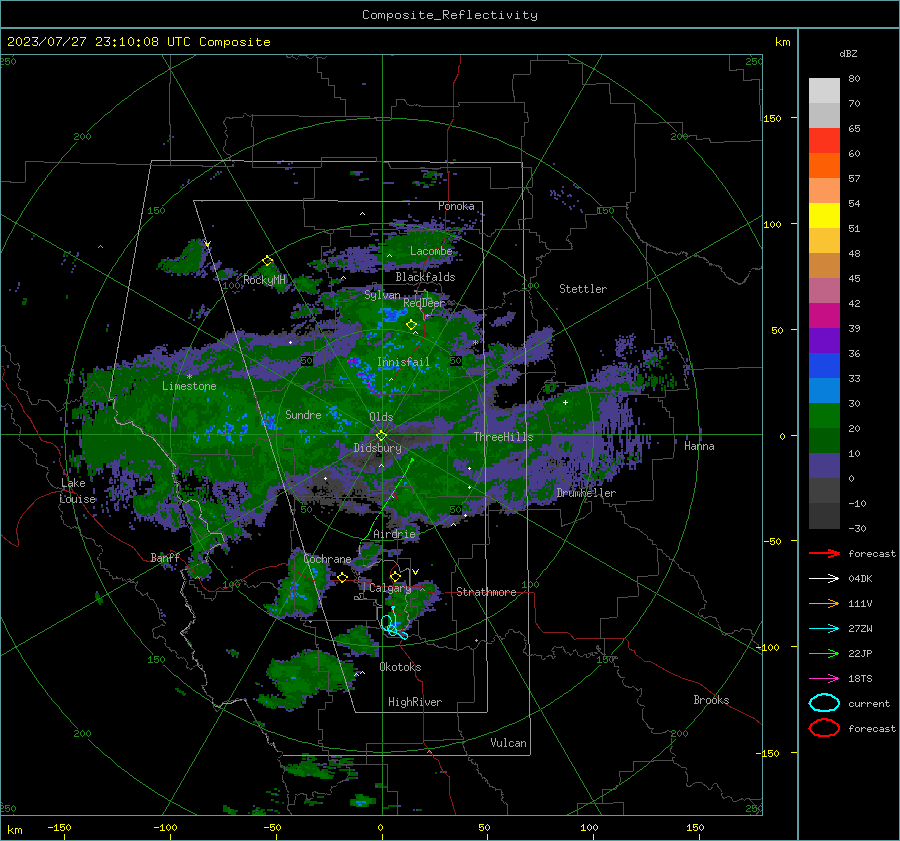
Task: Click the yellow diamond marker near Cochrane
Action: [x=342, y=577]
